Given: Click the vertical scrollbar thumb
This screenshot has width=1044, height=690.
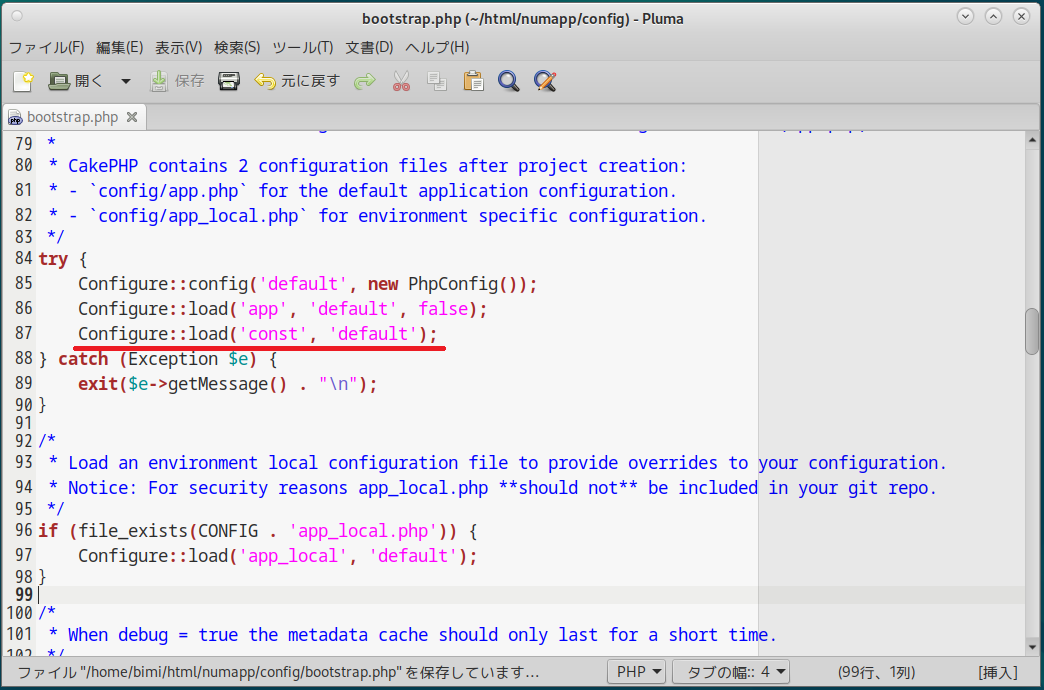Looking at the screenshot, I should click(1032, 331).
